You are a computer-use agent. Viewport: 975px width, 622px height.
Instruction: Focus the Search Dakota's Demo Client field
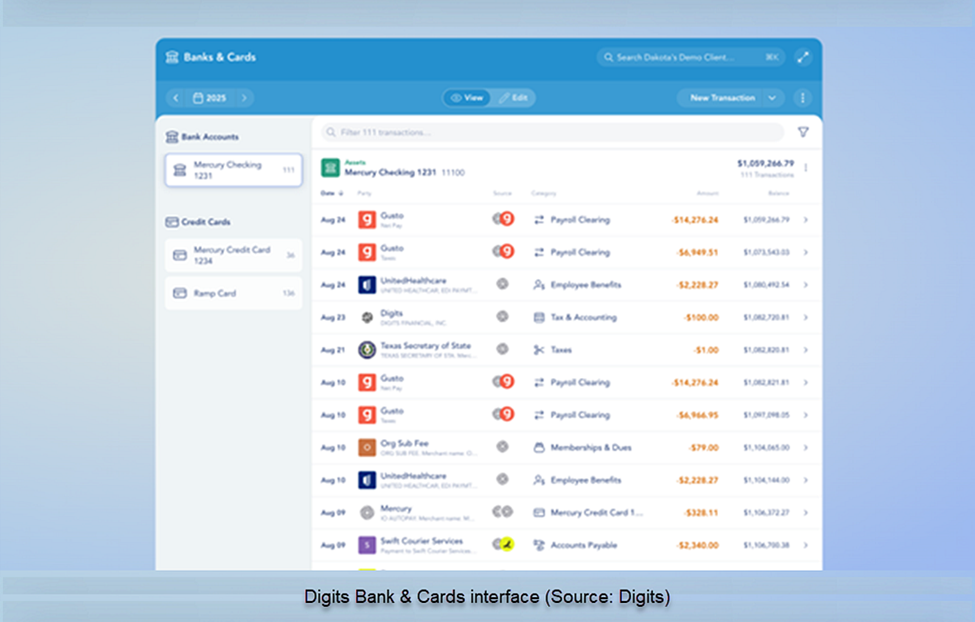691,57
